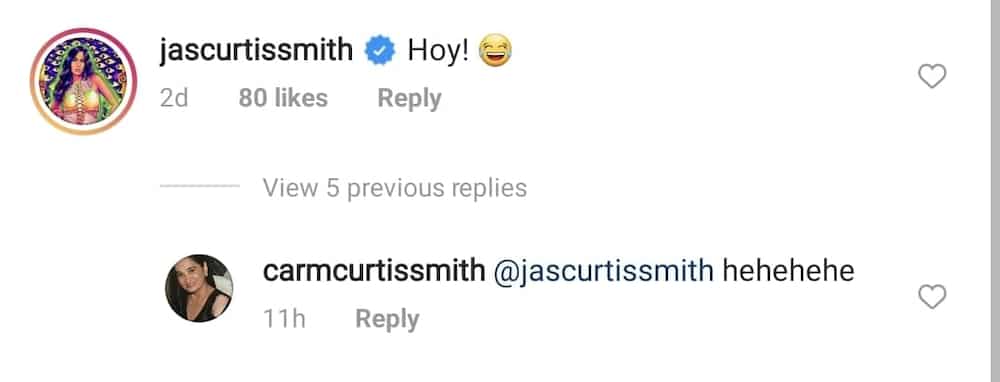Open jascurtissmith's colorful profile picture
This screenshot has width=1000, height=382.
coord(84,81)
